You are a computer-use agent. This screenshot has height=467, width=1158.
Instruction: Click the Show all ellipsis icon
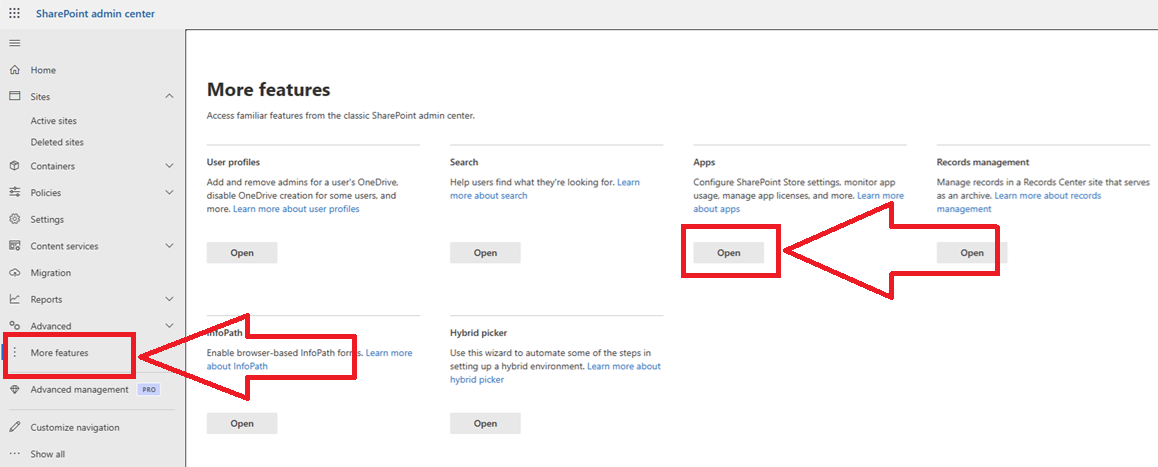(x=14, y=454)
